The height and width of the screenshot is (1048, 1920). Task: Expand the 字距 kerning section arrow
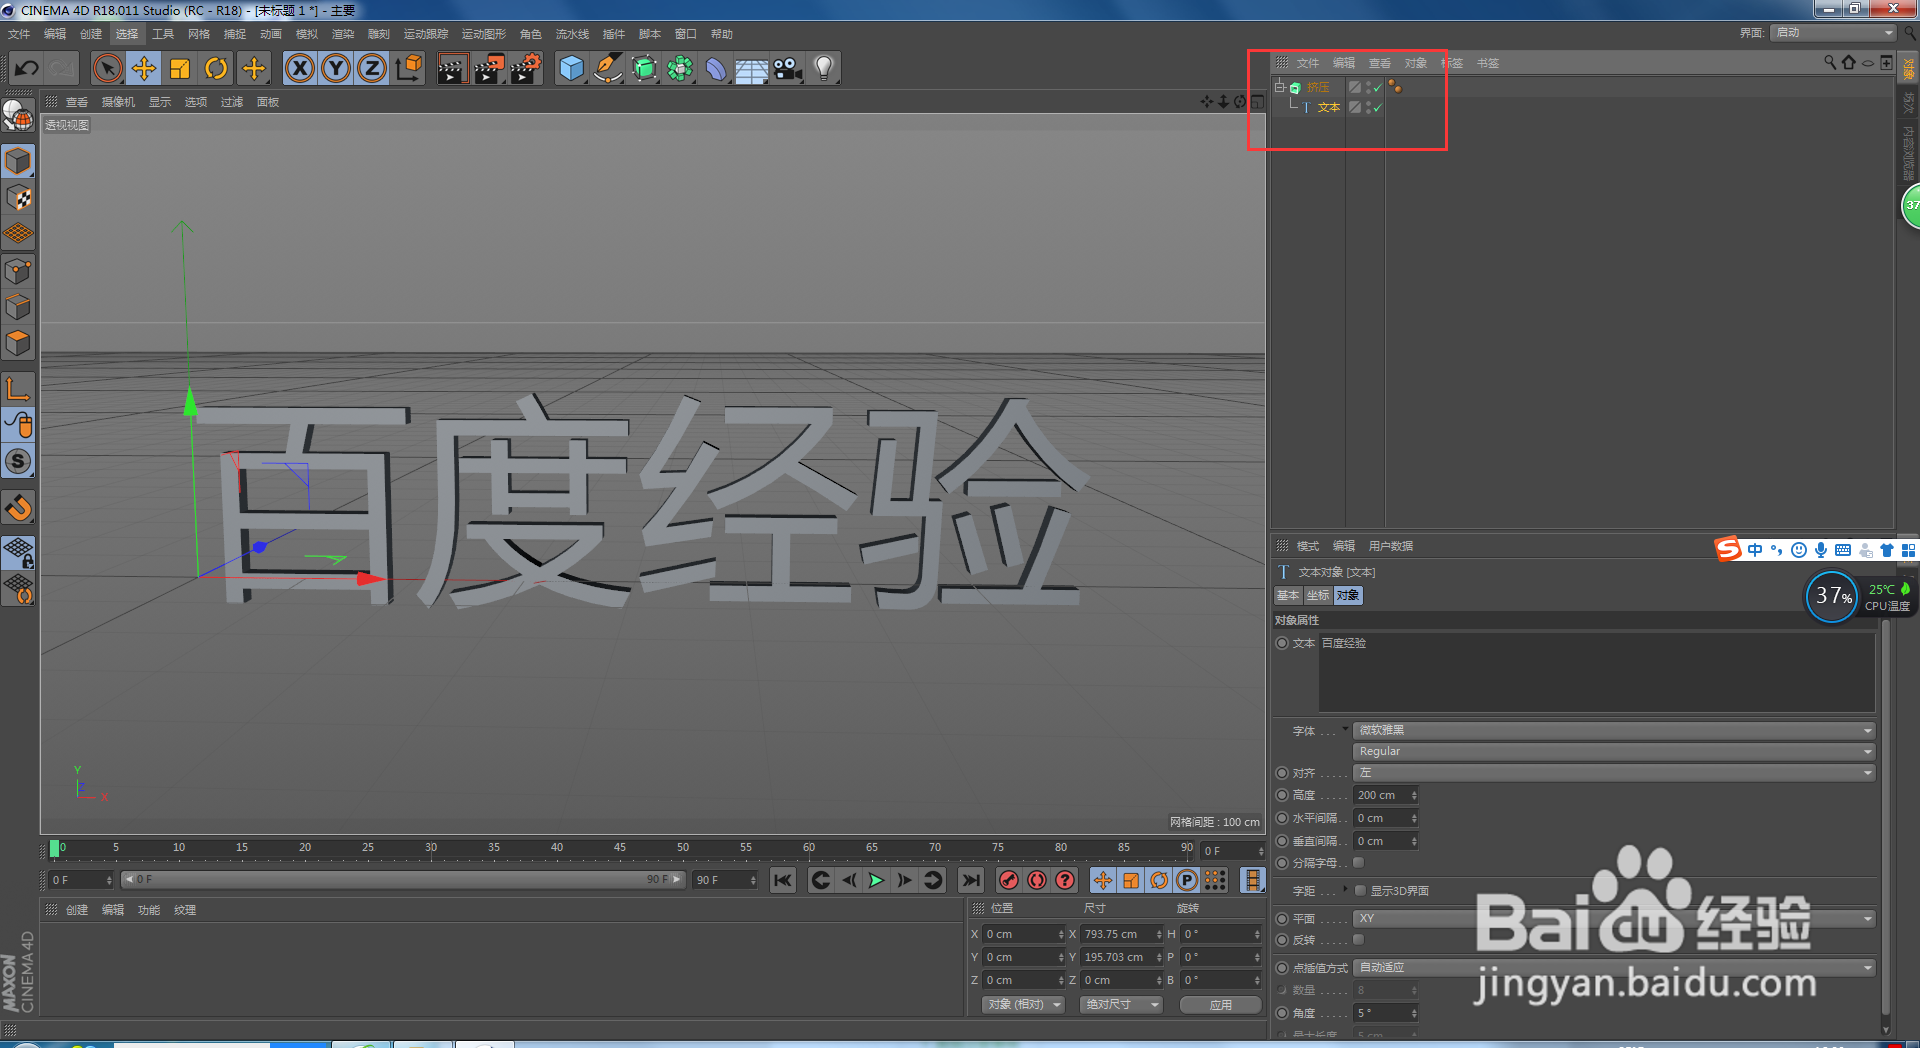click(x=1346, y=889)
